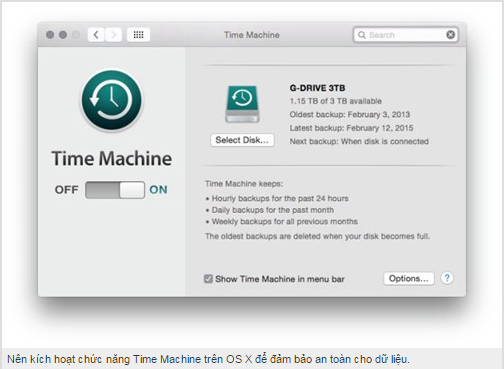Click the Time Machine window title
The image size is (504, 369).
click(x=252, y=35)
